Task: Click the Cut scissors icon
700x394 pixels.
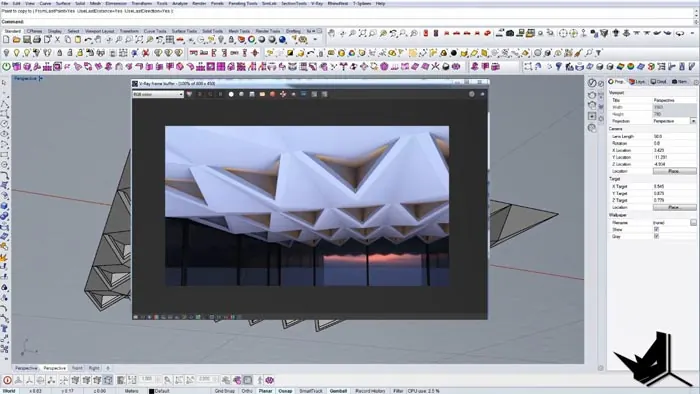Action: (58, 40)
